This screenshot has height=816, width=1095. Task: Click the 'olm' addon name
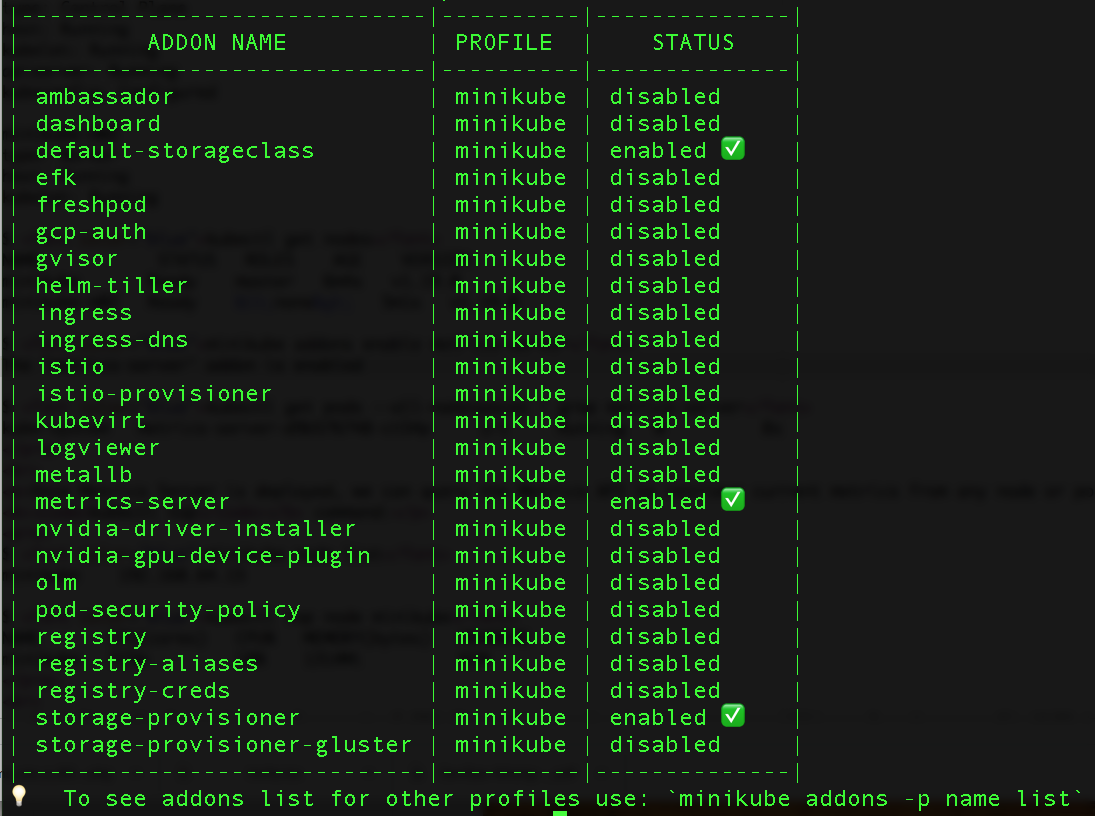56,583
